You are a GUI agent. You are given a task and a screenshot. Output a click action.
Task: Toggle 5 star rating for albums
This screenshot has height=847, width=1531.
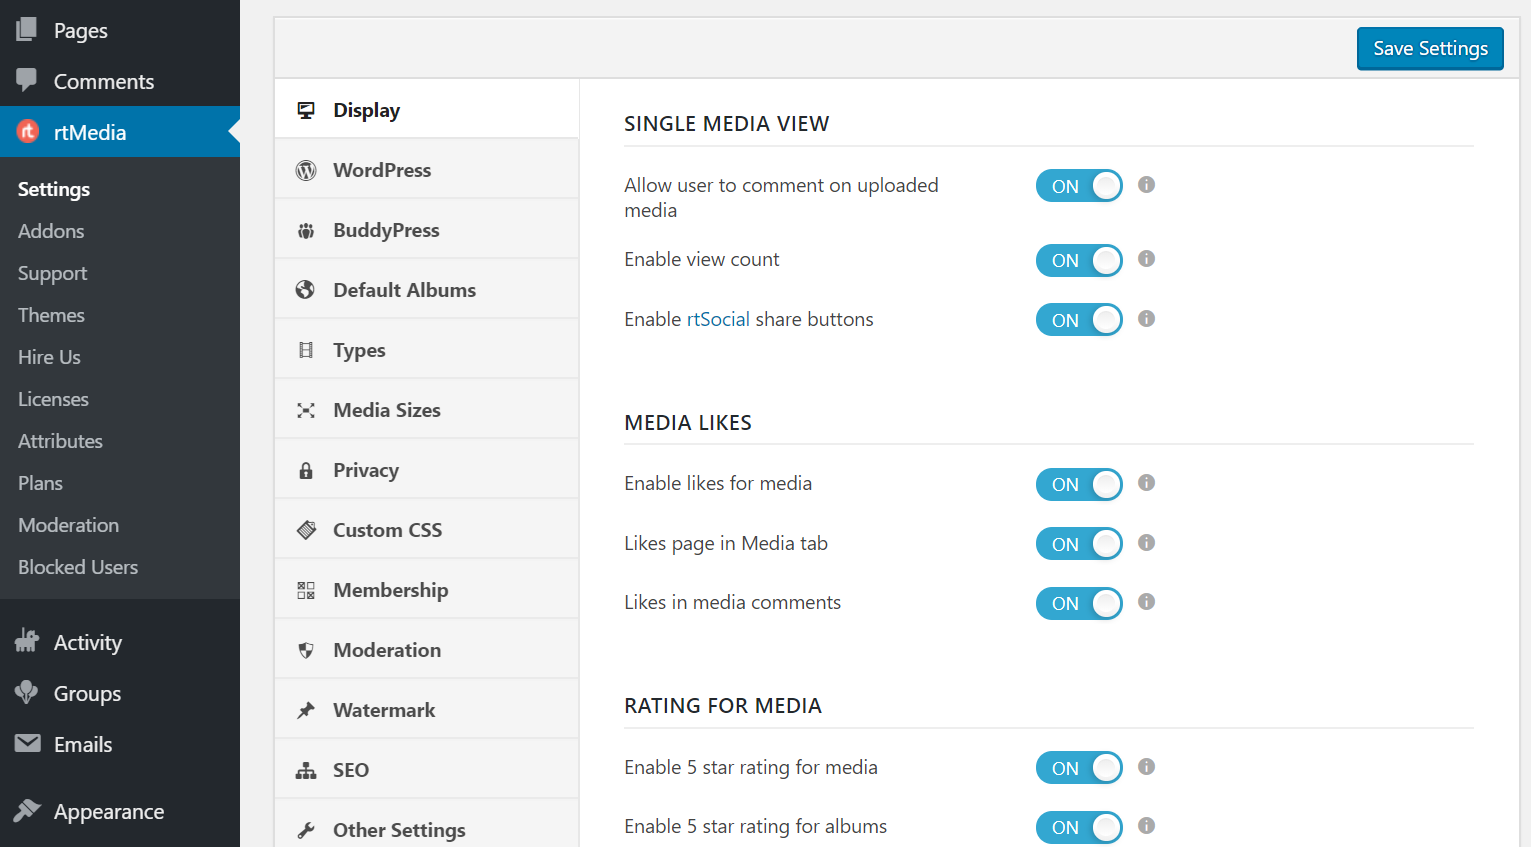1079,827
